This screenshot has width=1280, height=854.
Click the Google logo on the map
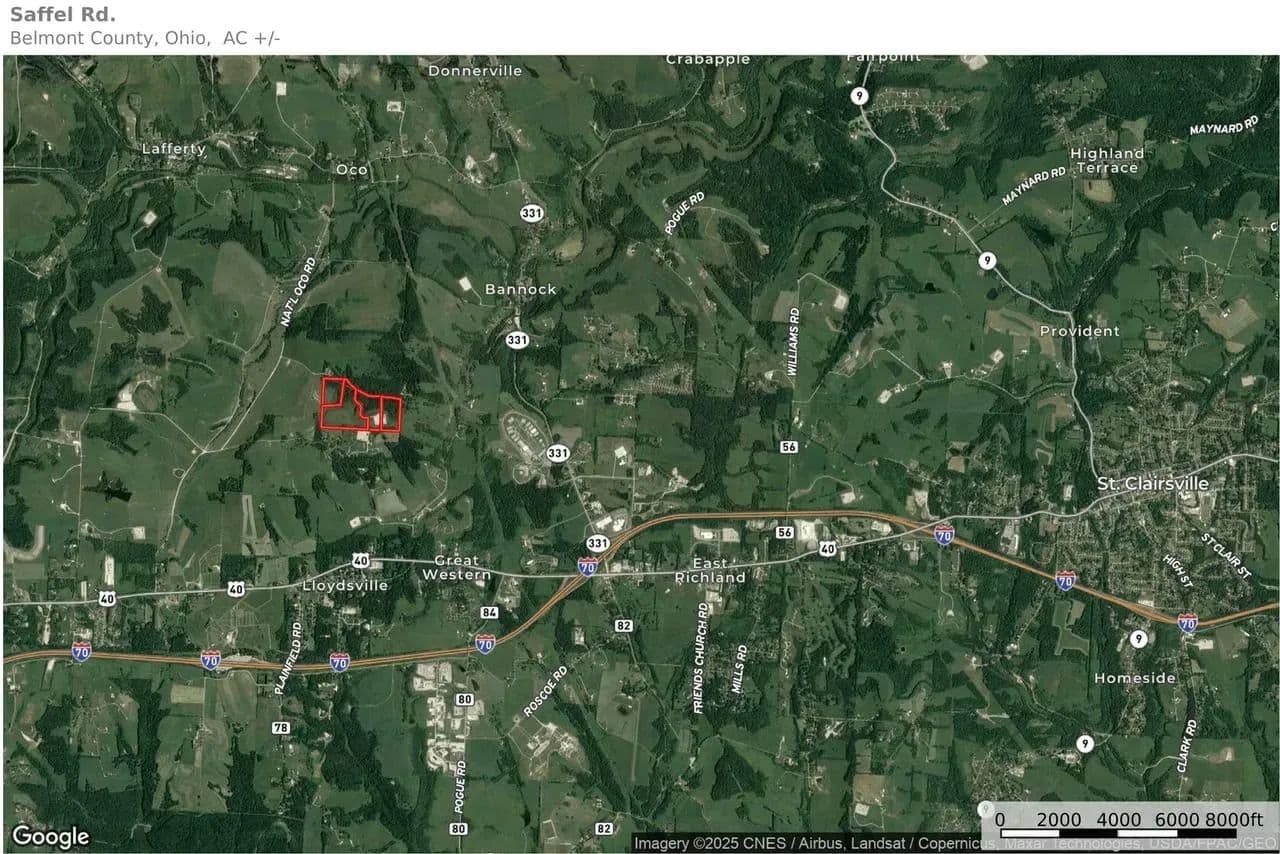coord(50,836)
